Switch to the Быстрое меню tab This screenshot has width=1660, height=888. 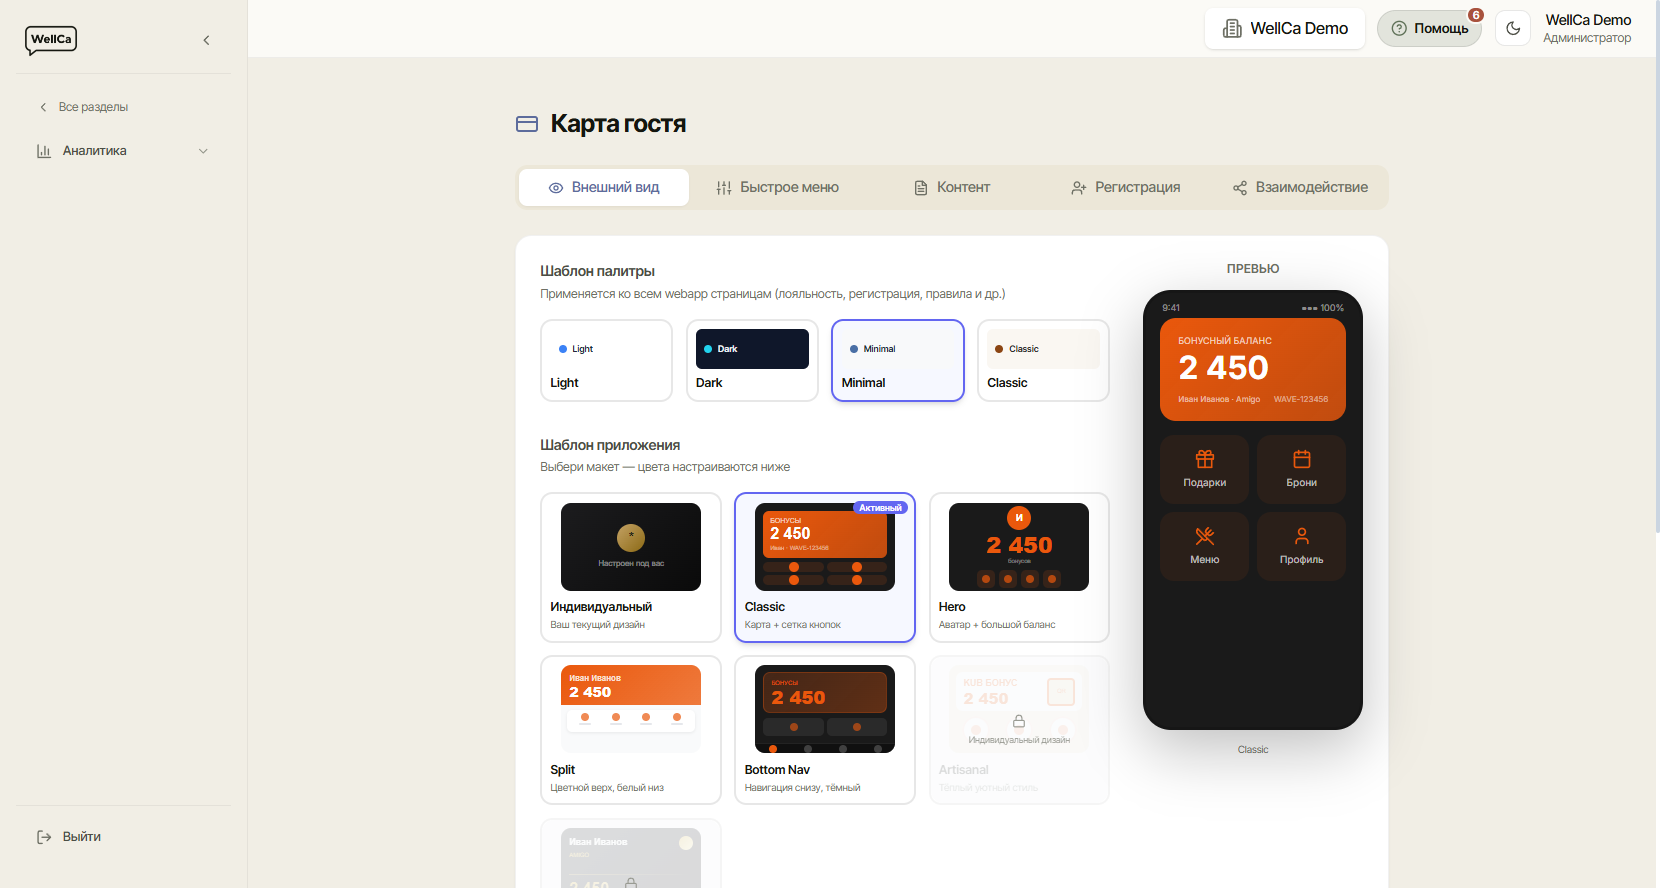pos(777,187)
